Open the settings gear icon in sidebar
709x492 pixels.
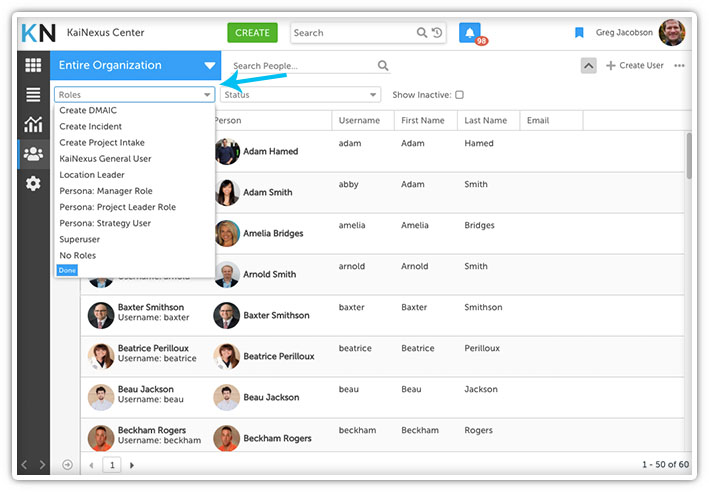coord(33,184)
